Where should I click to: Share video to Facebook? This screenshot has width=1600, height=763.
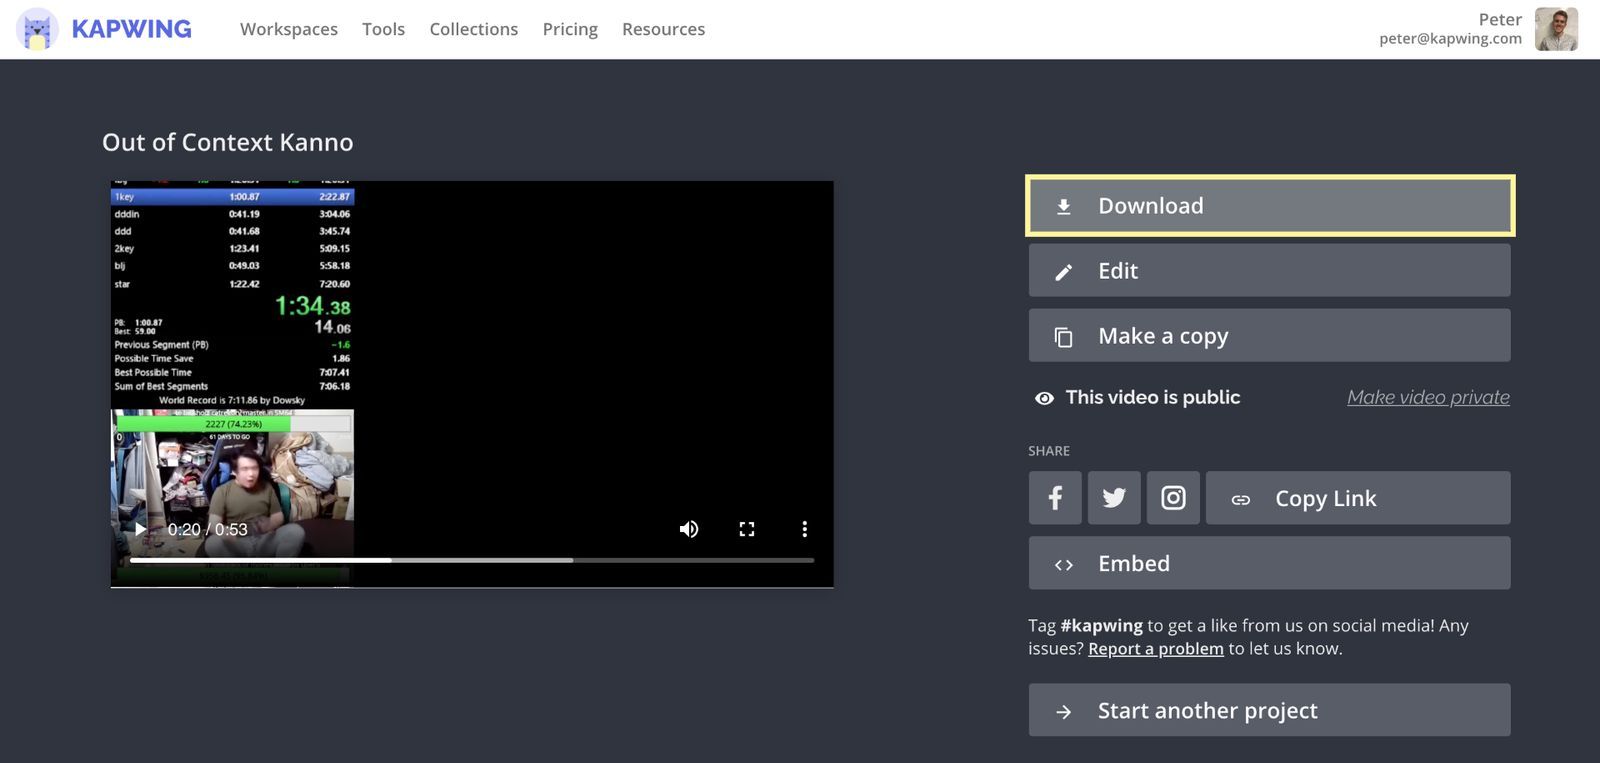1054,498
